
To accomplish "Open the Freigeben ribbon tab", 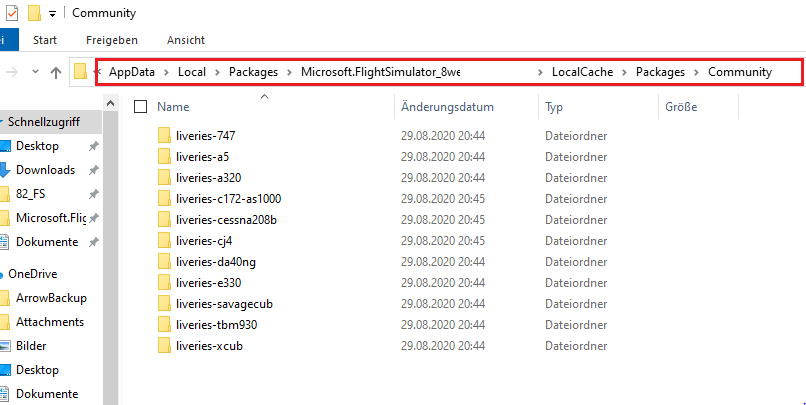I will coord(112,40).
